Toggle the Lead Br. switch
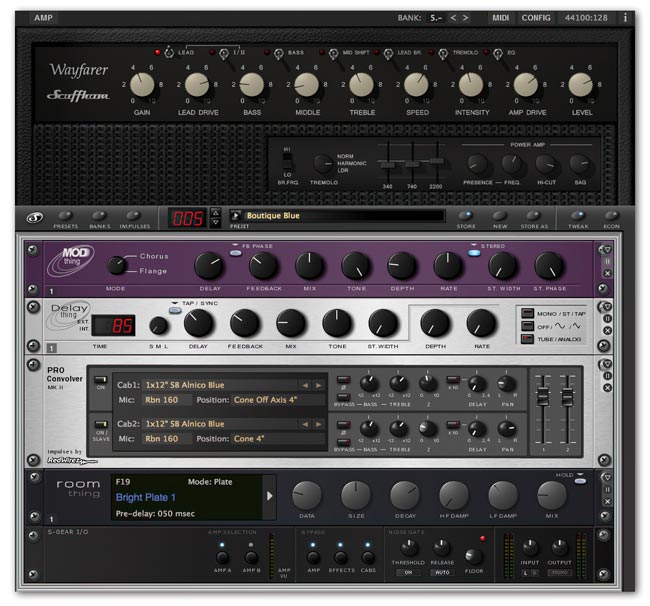The width and height of the screenshot is (650, 606). click(388, 53)
